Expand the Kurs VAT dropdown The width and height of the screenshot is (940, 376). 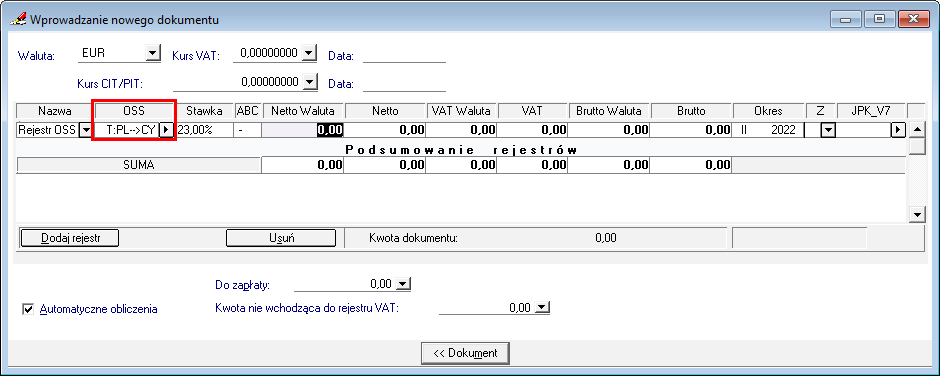point(309,53)
